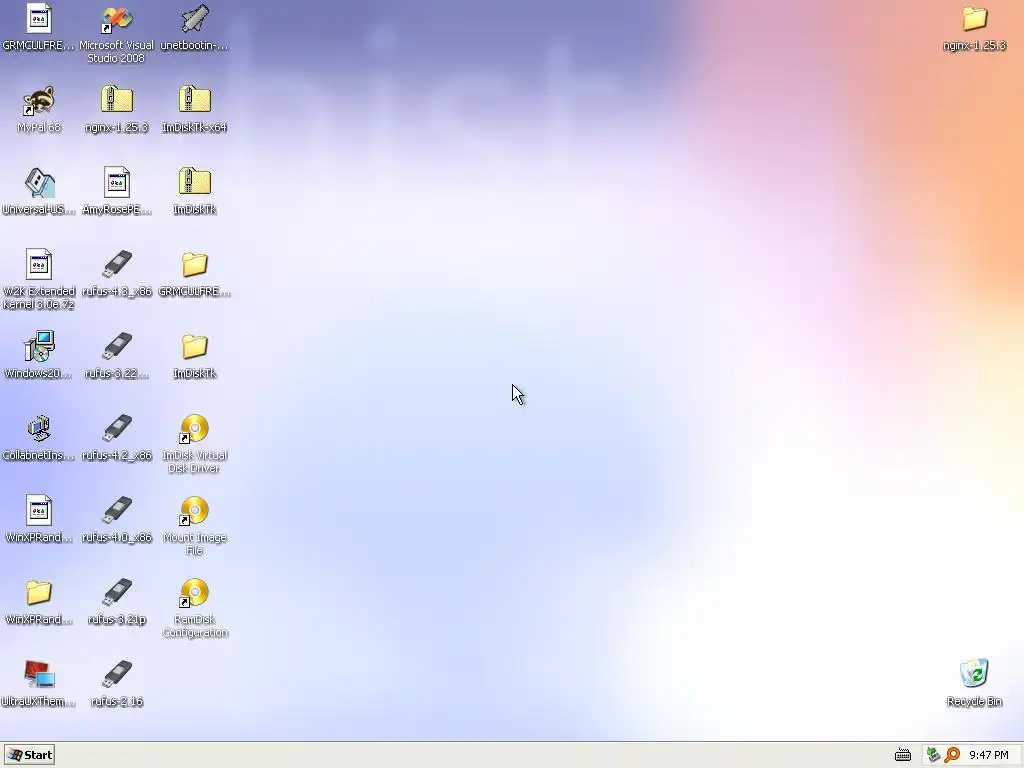Click the 9:47 PM clock
Viewport: 1024px width, 768px height.
(x=989, y=756)
